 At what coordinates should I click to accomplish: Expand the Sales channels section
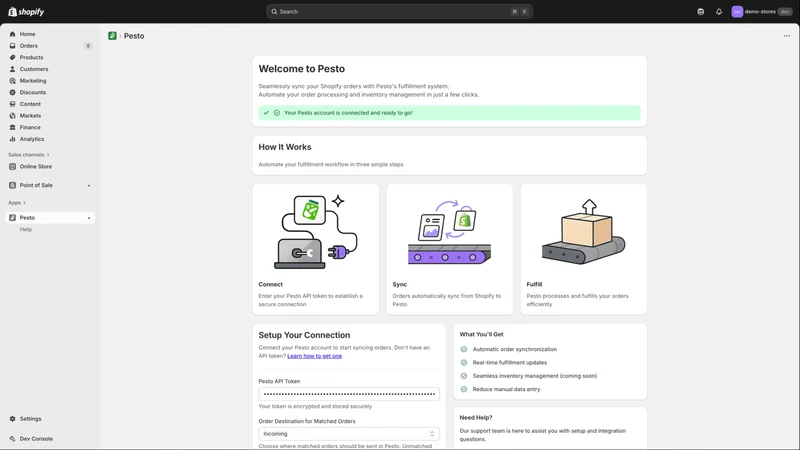point(29,155)
